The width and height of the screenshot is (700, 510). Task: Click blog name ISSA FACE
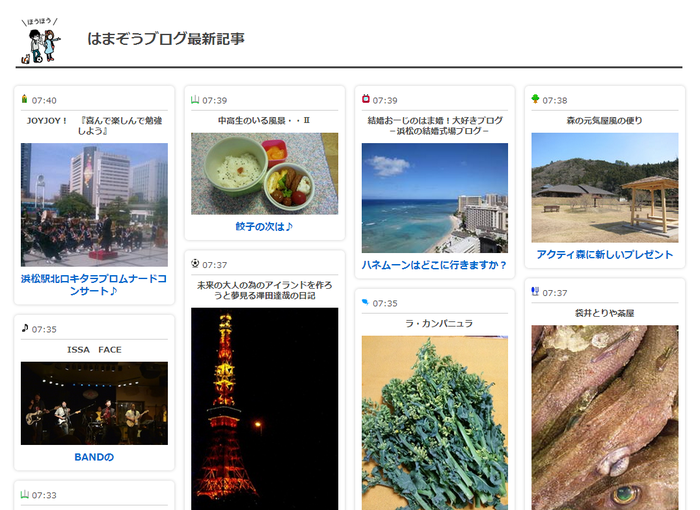(94, 350)
